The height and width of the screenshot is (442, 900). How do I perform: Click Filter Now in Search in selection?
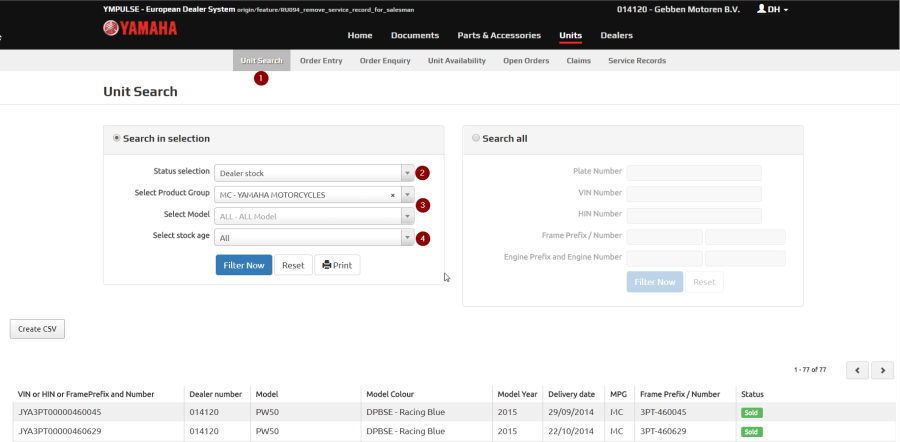coord(244,265)
